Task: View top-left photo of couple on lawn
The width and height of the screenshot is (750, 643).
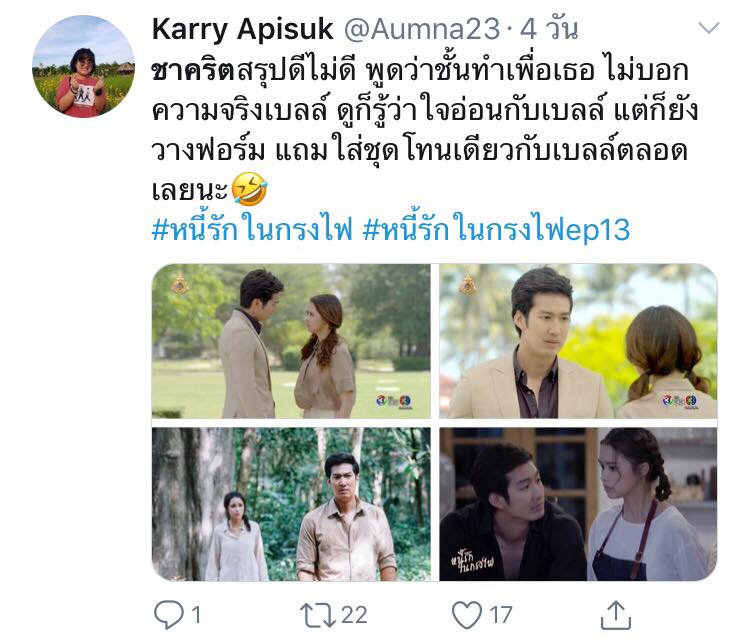Action: [x=291, y=341]
